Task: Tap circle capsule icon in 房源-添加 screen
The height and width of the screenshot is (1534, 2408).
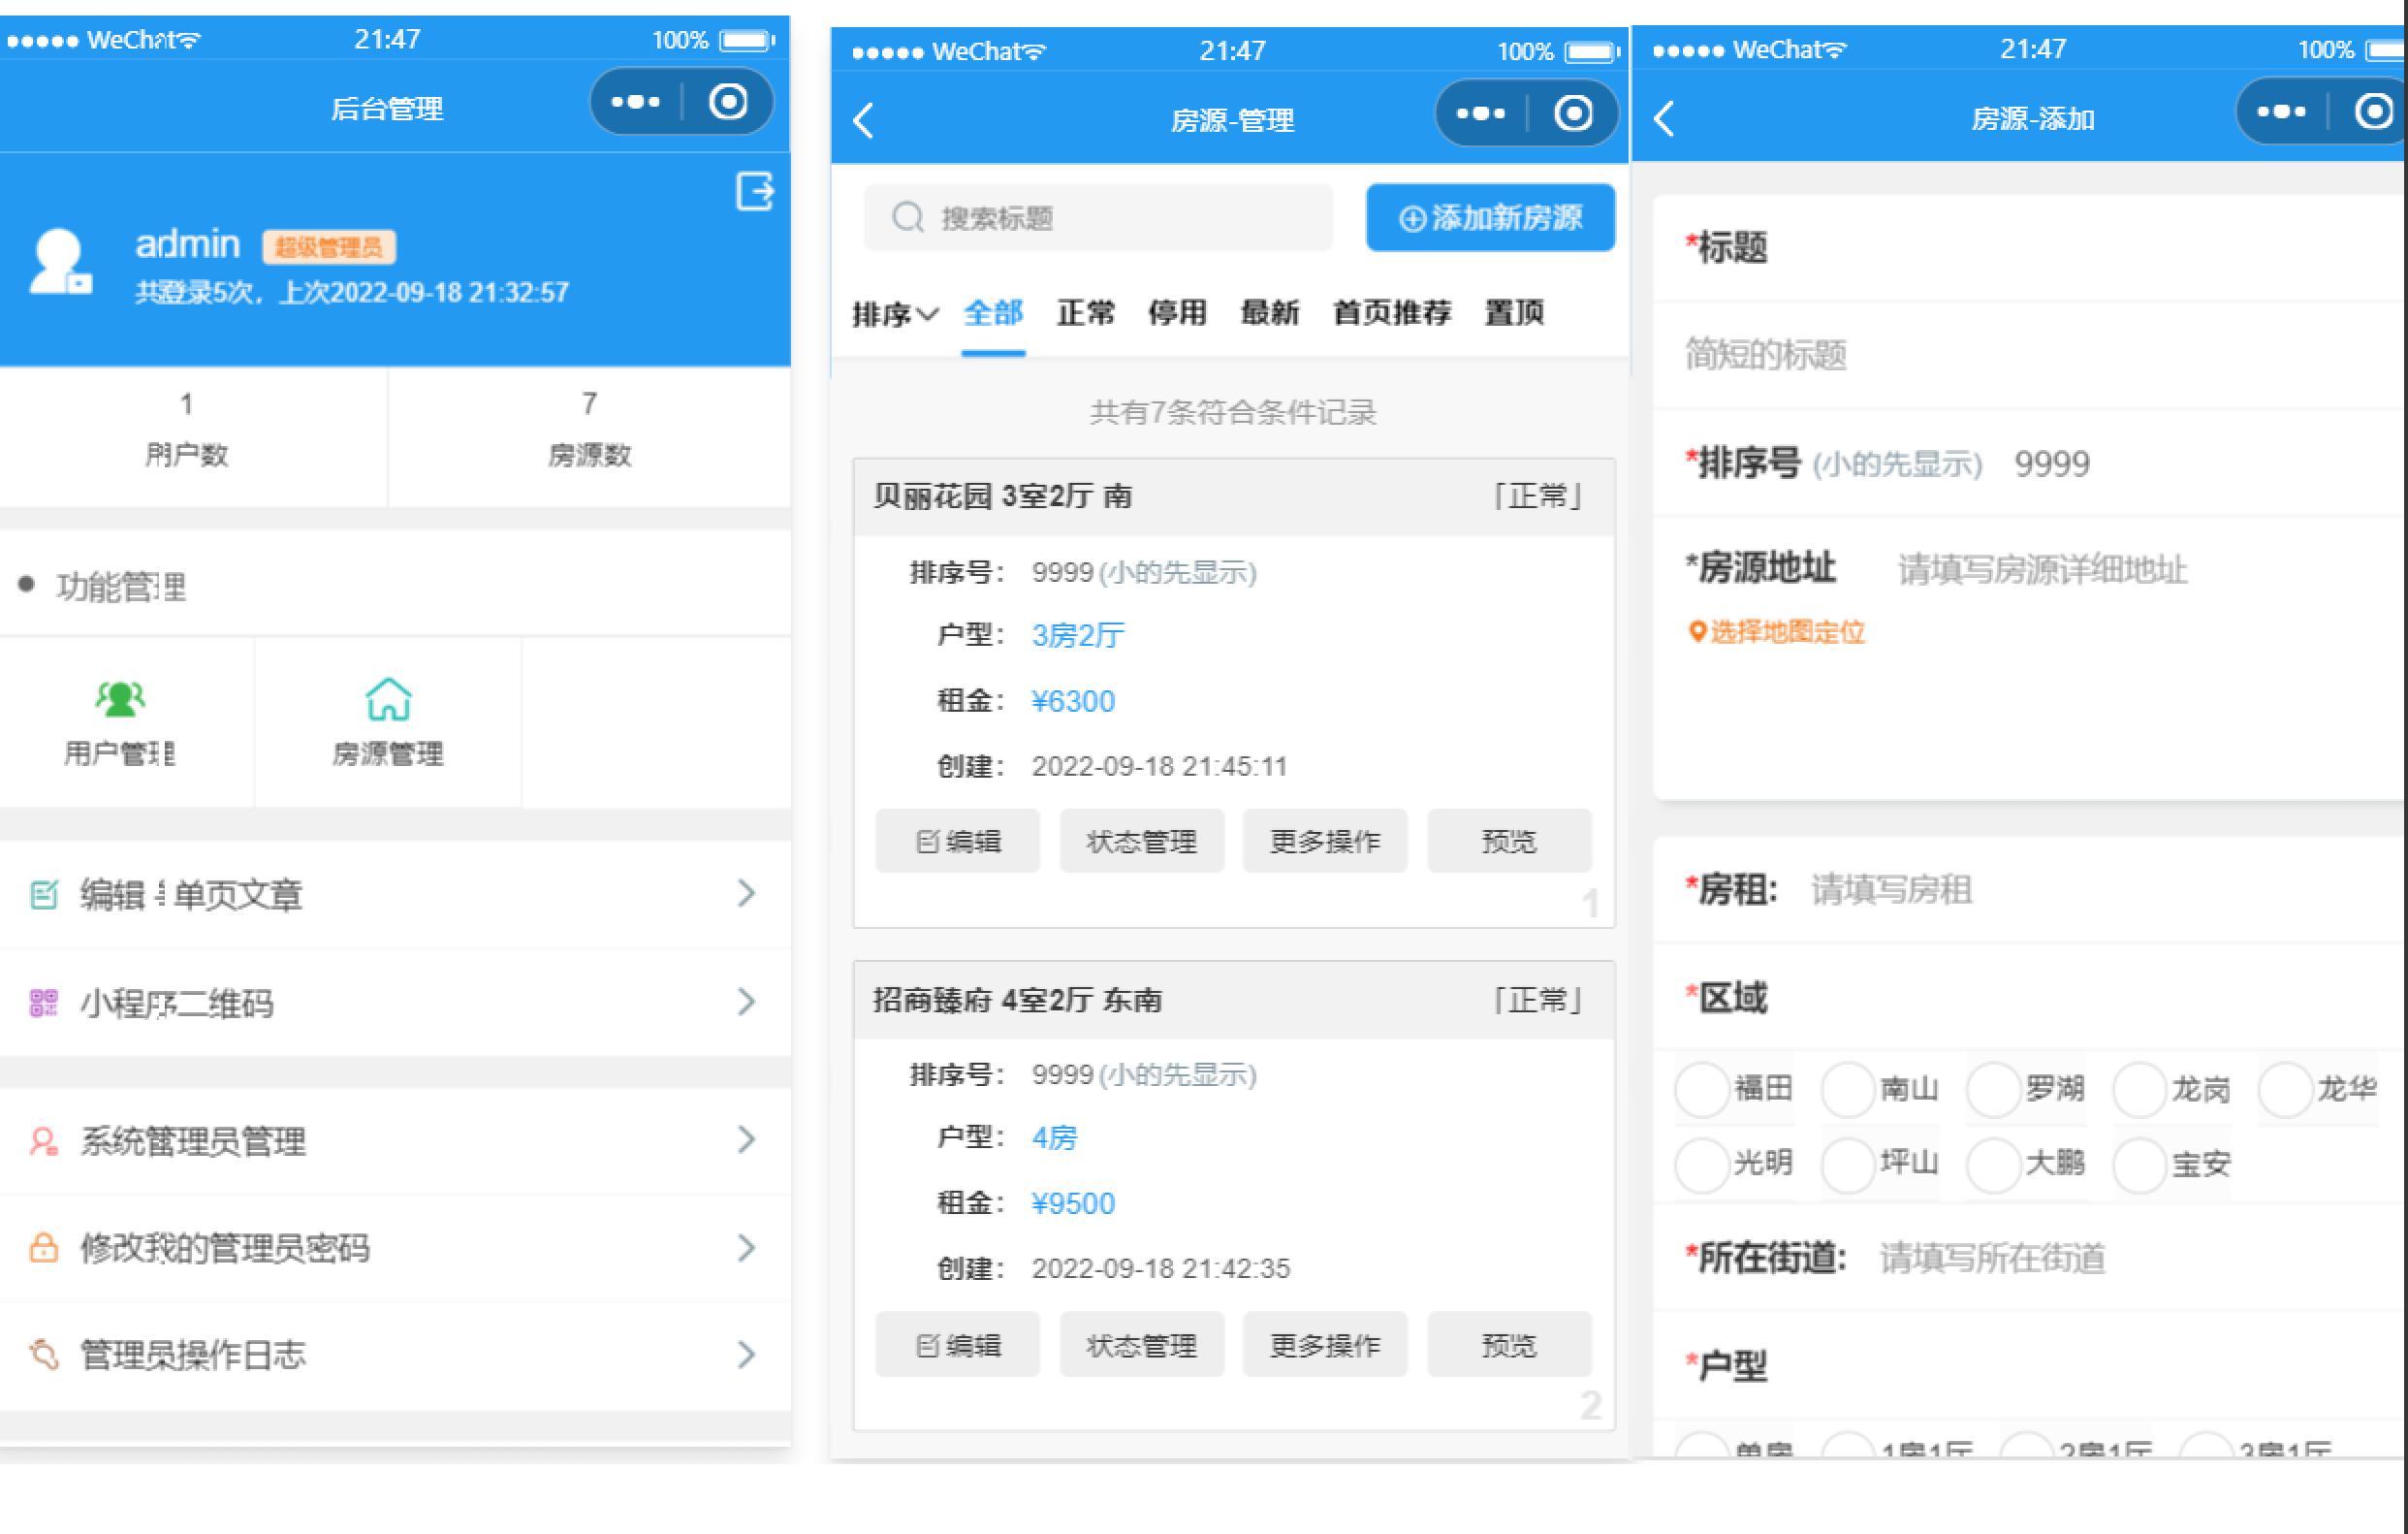Action: pyautogui.click(x=2374, y=111)
